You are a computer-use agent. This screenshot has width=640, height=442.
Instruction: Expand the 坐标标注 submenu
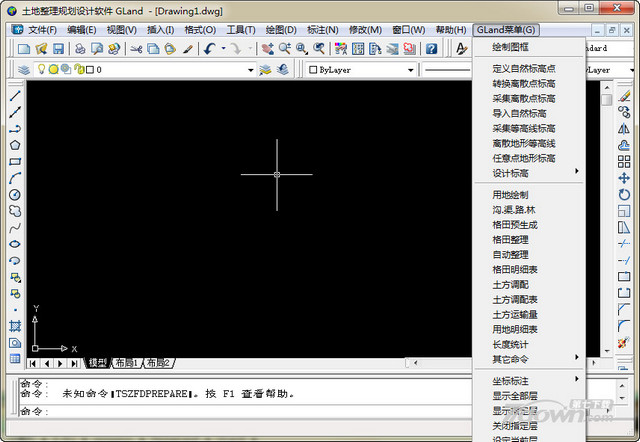529,381
